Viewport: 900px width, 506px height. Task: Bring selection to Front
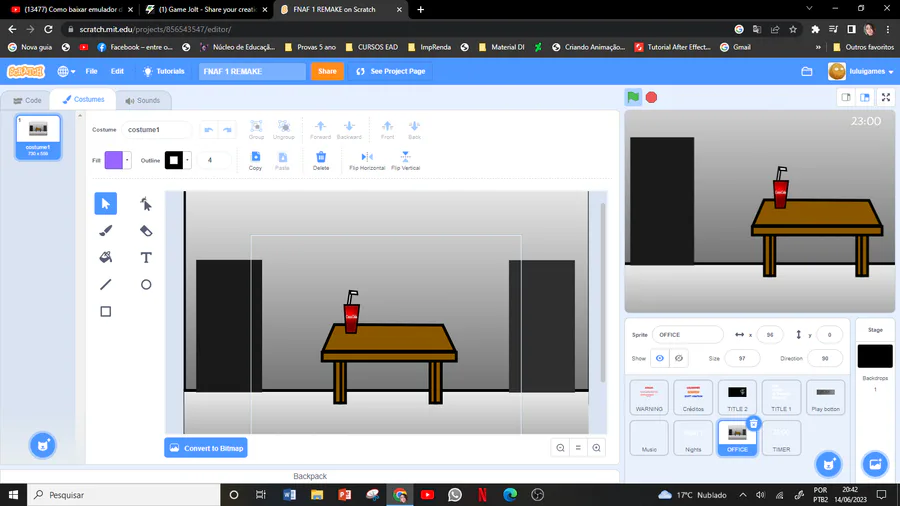pyautogui.click(x=387, y=130)
